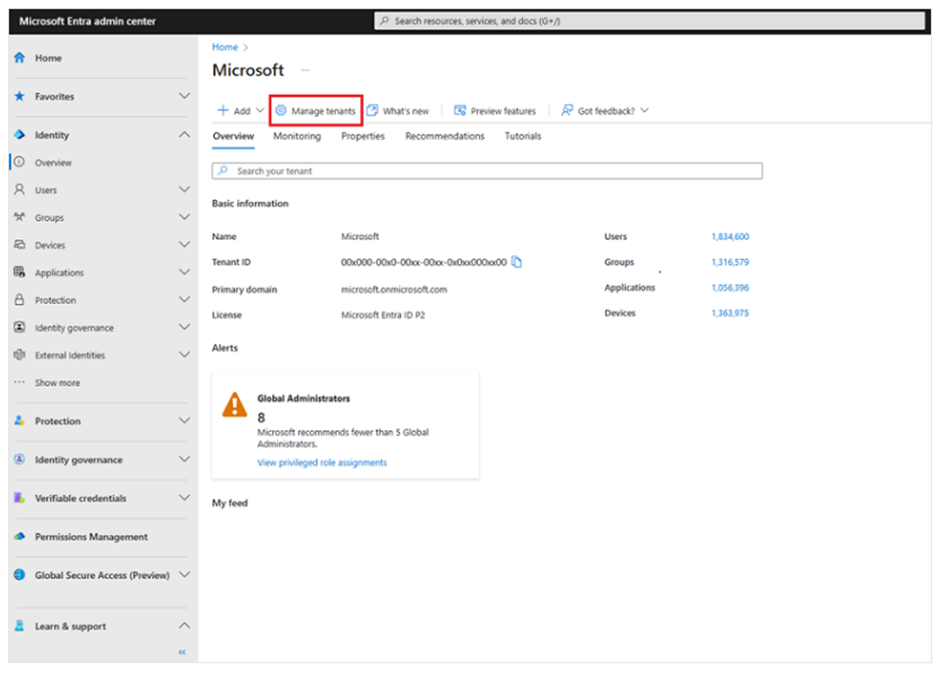Open Users count 1,834,600 link
This screenshot has height=680, width=940.
click(x=730, y=236)
